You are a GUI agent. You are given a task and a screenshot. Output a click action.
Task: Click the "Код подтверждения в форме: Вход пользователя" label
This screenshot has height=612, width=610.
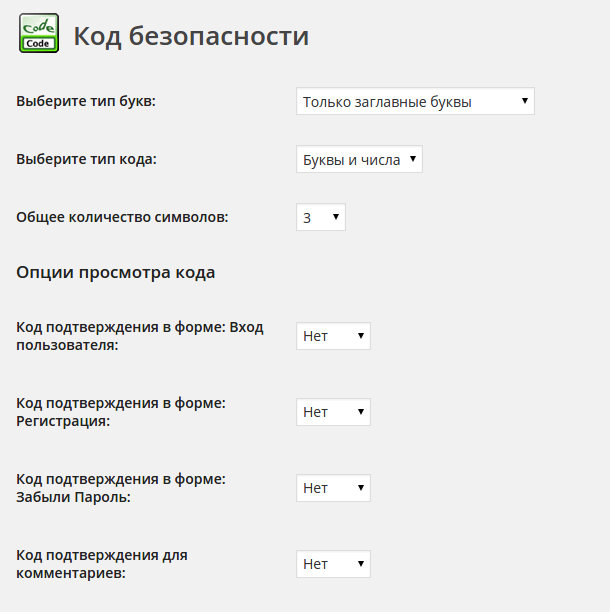click(x=140, y=336)
